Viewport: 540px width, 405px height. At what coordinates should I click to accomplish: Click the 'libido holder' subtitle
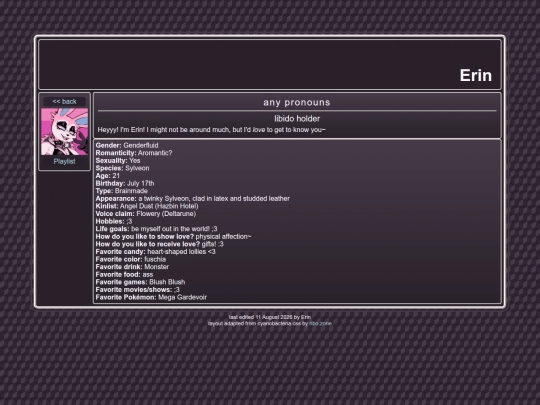click(297, 119)
